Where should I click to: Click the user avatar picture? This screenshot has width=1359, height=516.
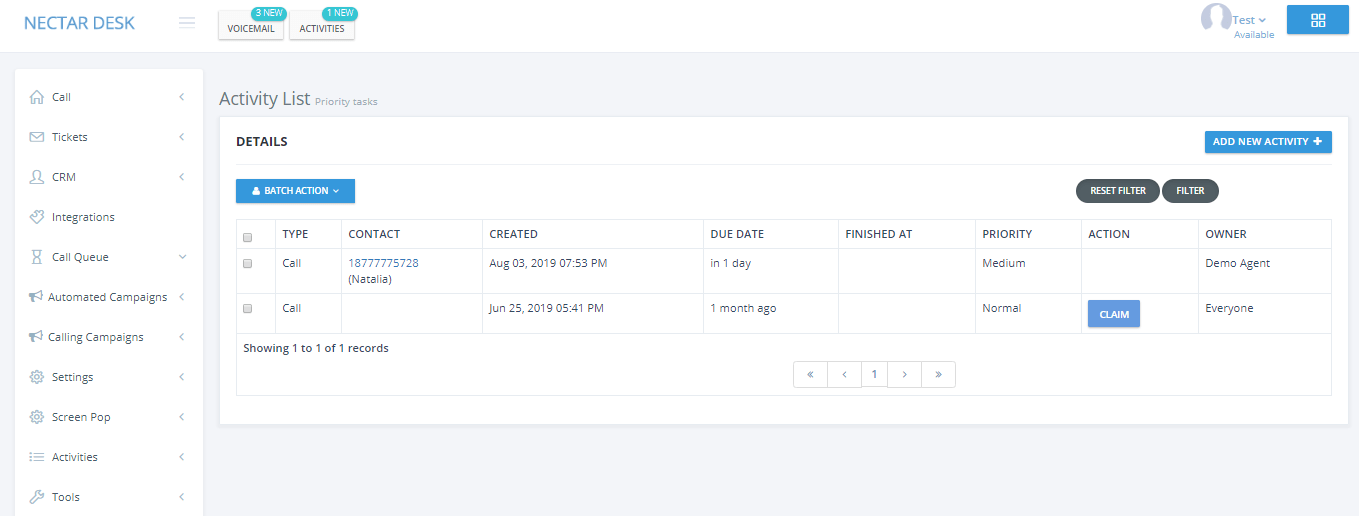(x=1216, y=19)
